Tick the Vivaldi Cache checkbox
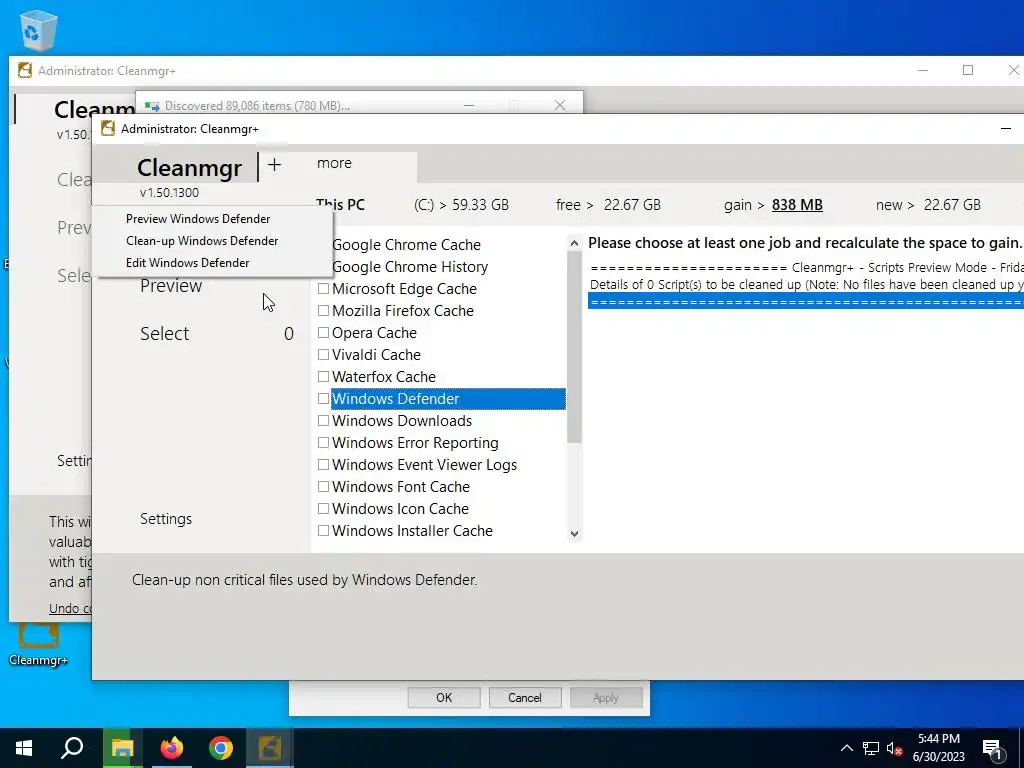Screen dimensions: 1024x768 point(323,355)
